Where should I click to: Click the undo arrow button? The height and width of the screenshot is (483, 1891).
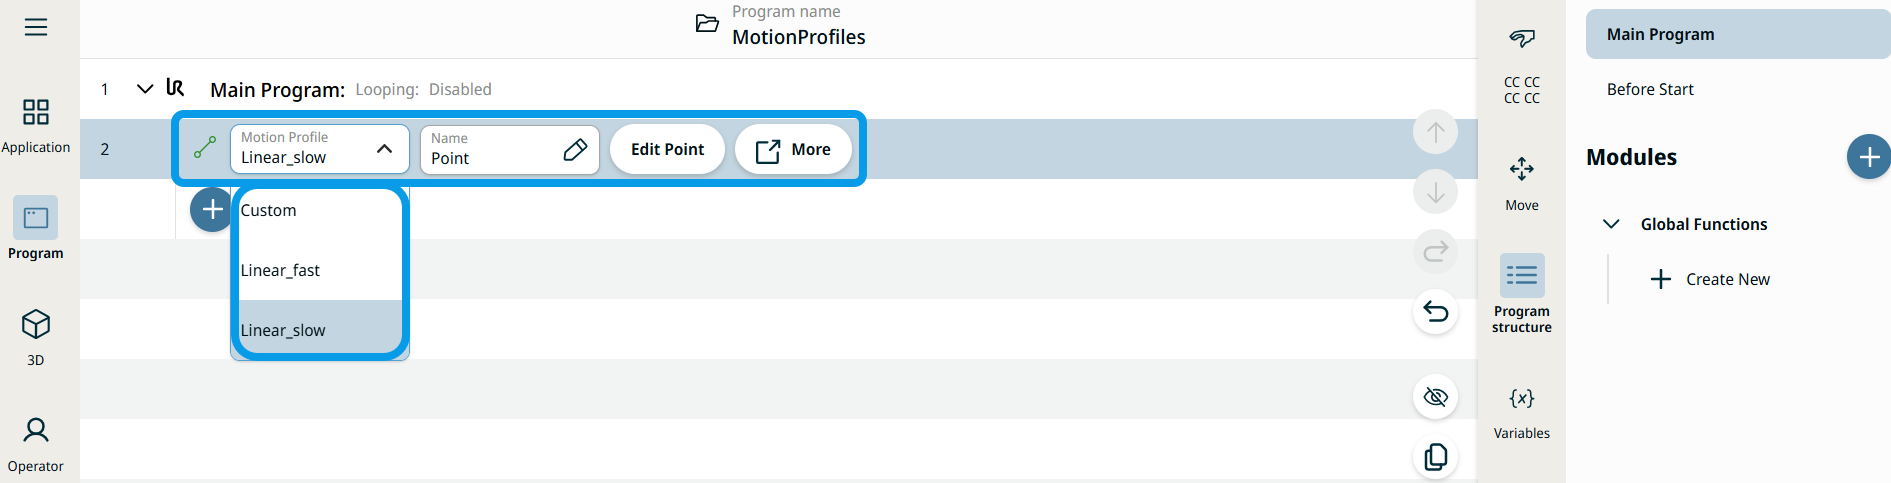click(x=1435, y=312)
